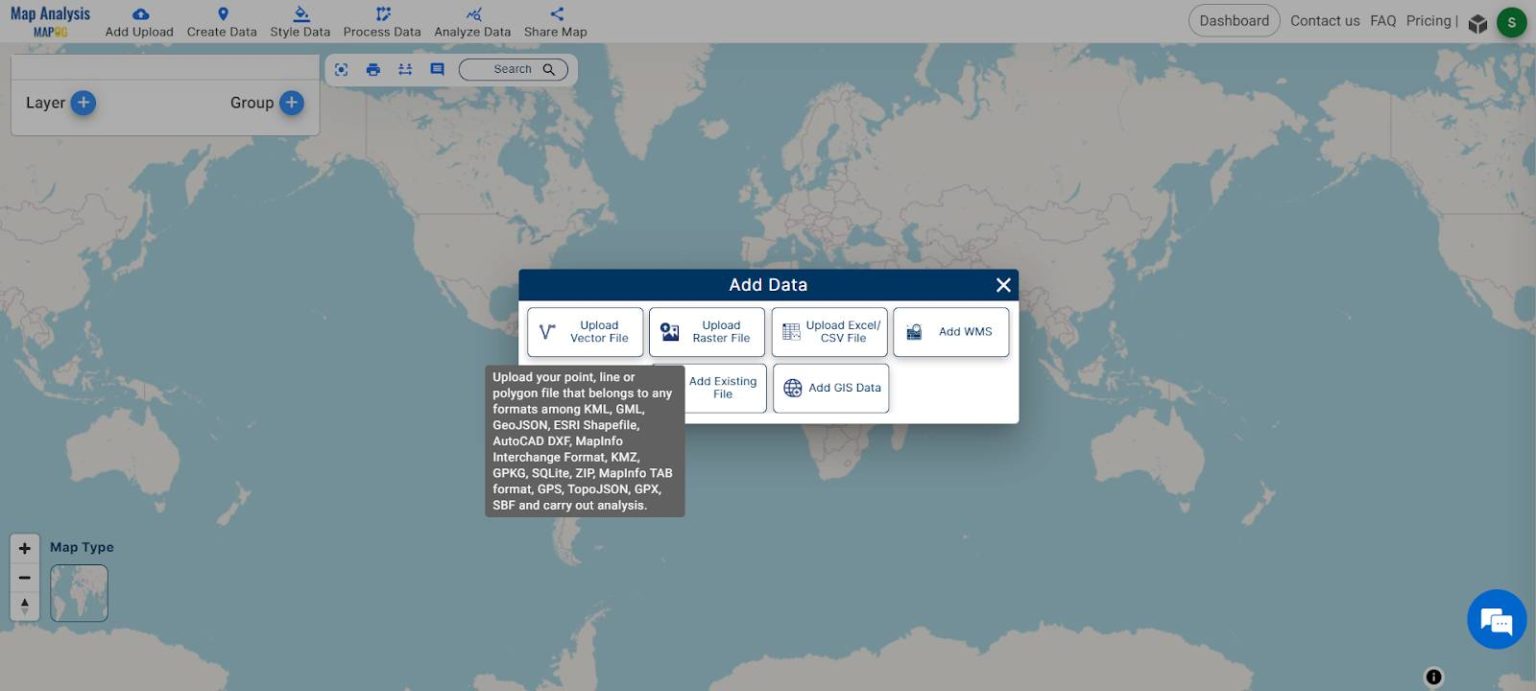Zoom in the map with plus button
This screenshot has width=1536, height=691.
[25, 548]
